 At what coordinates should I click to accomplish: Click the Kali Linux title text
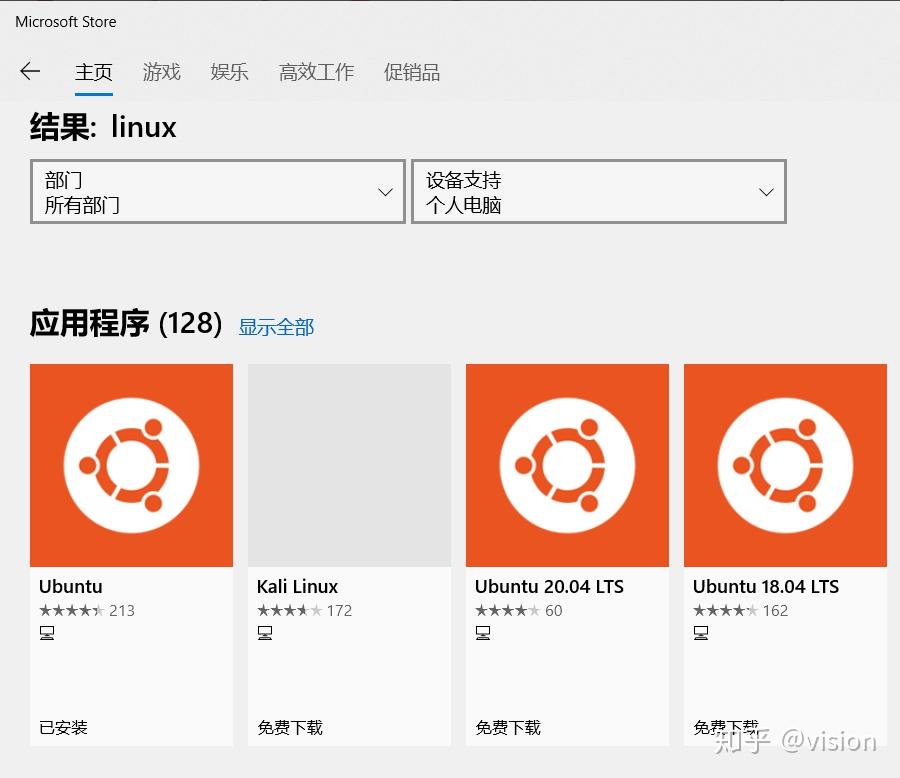click(x=297, y=586)
